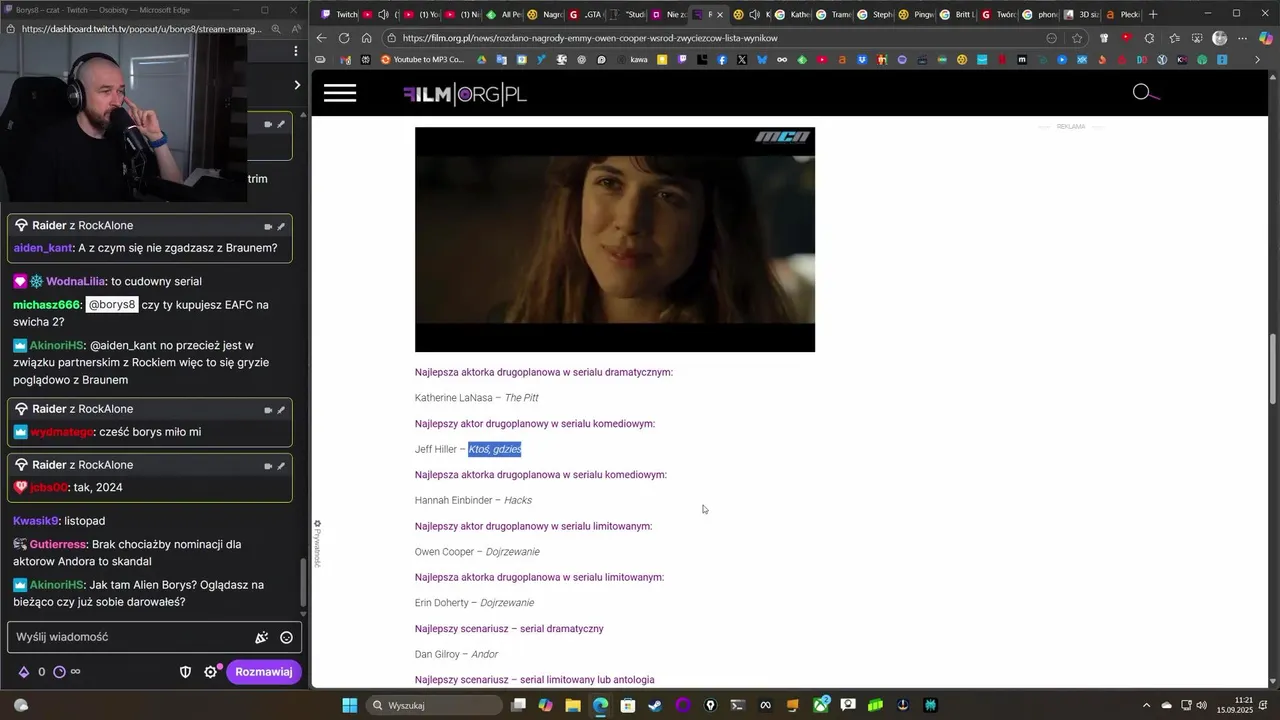The image size is (1280, 720).
Task: Reload the film.org.pl page
Action: (344, 38)
